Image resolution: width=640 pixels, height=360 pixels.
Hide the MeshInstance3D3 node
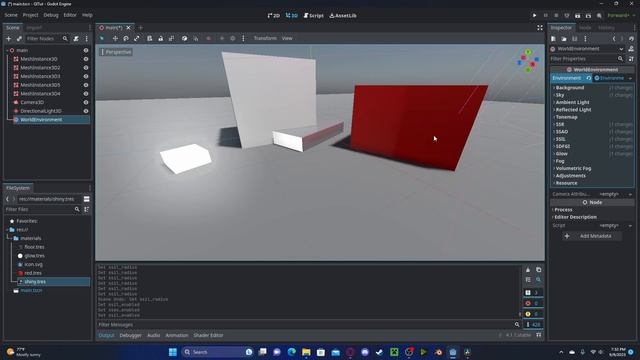(86, 76)
